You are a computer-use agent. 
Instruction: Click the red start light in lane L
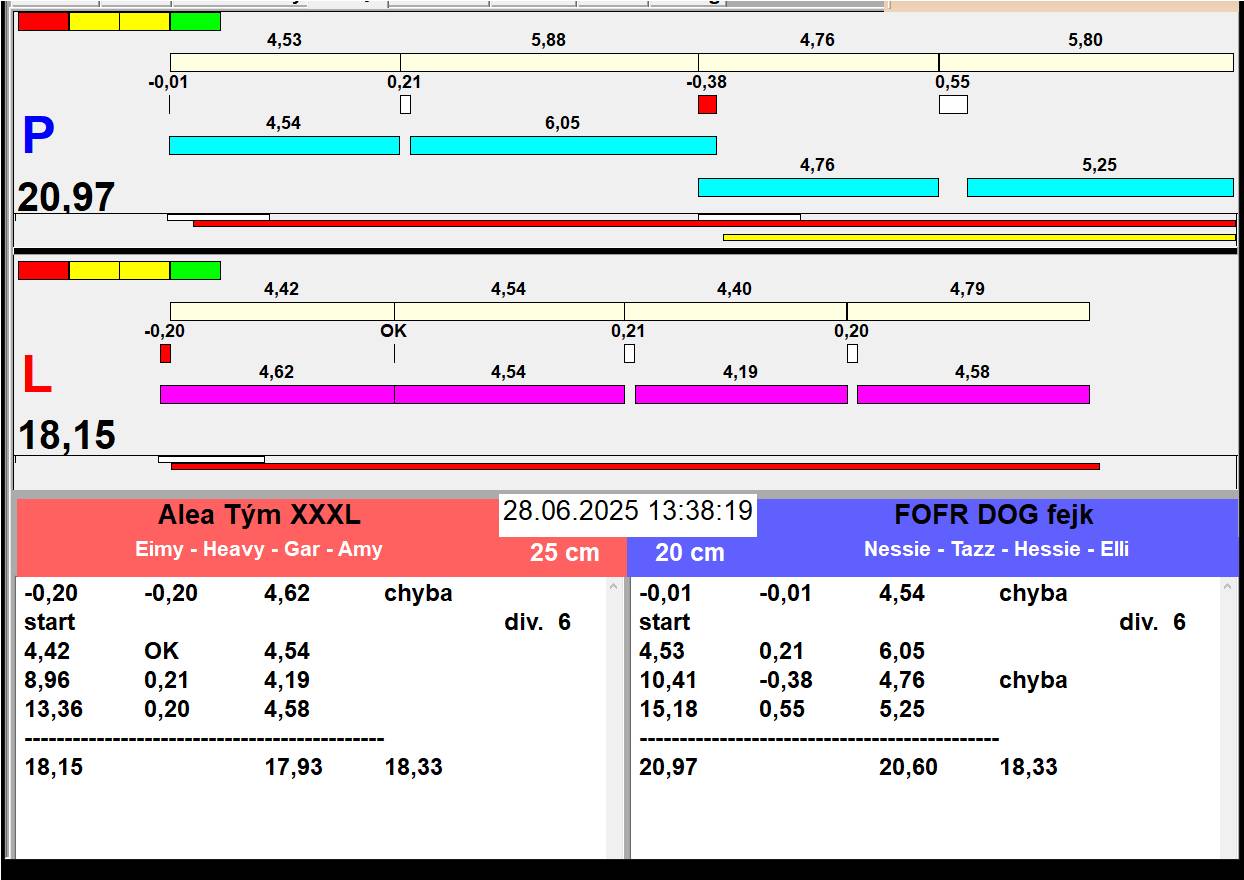click(x=44, y=270)
